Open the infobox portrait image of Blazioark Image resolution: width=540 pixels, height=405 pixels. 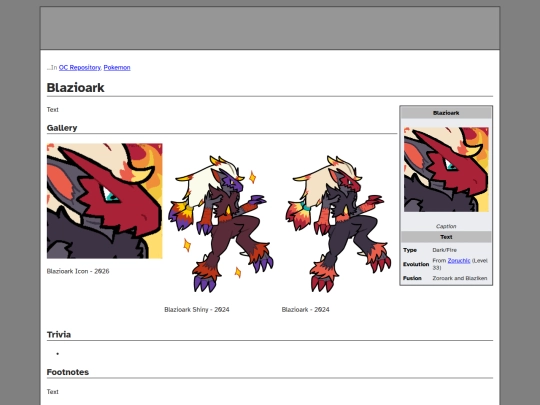446,169
